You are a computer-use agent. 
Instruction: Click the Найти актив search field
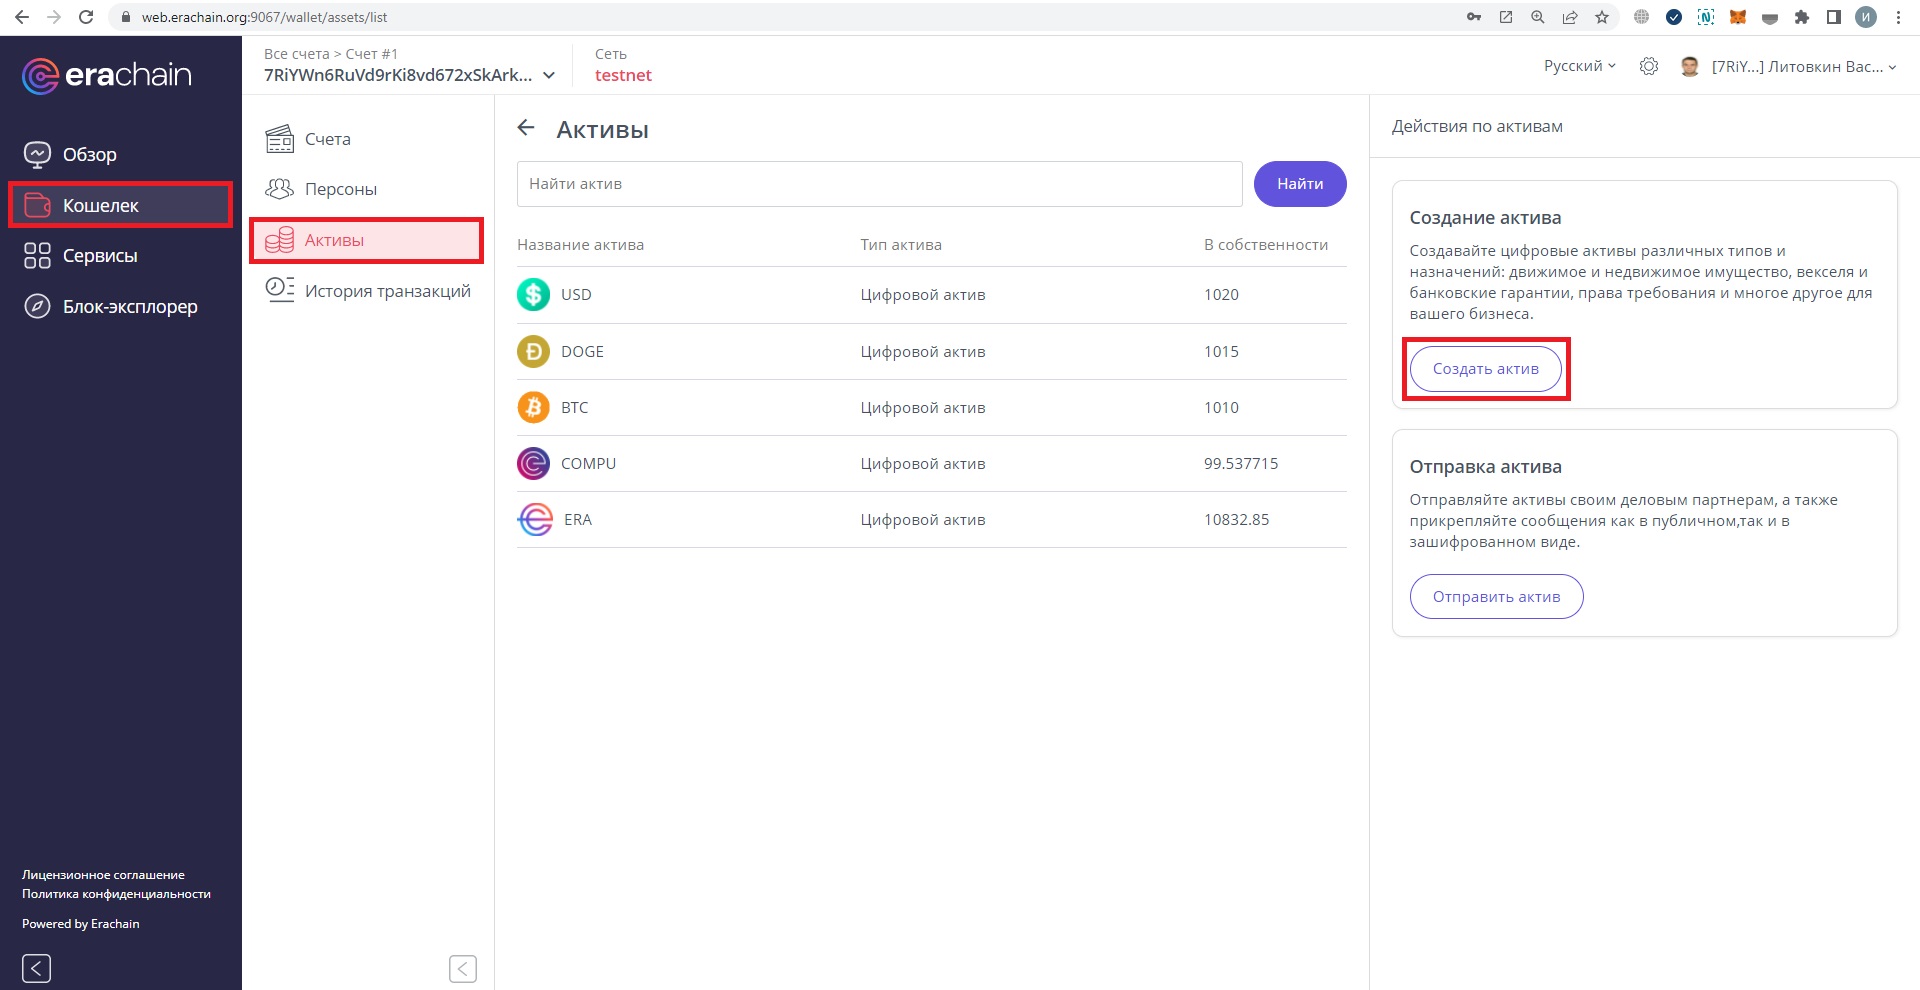click(878, 184)
